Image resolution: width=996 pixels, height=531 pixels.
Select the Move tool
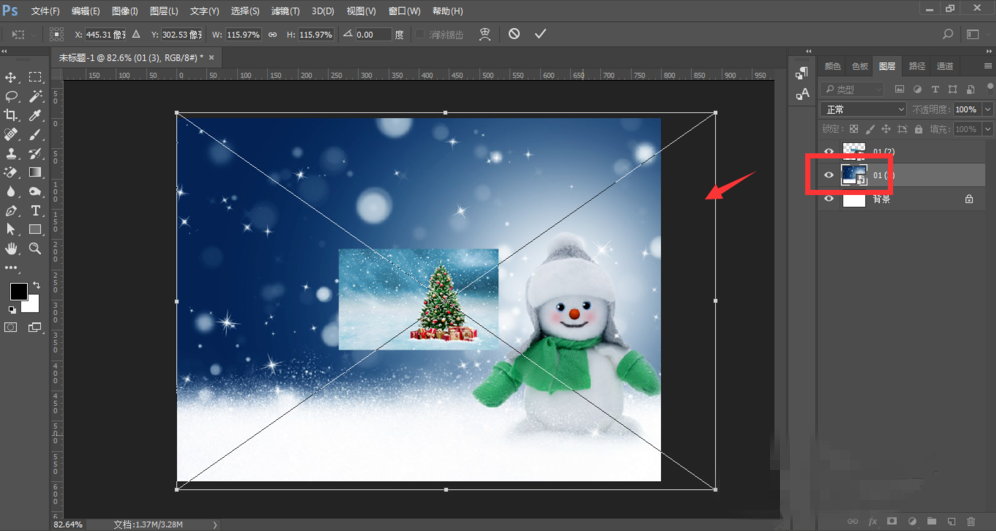(11, 77)
